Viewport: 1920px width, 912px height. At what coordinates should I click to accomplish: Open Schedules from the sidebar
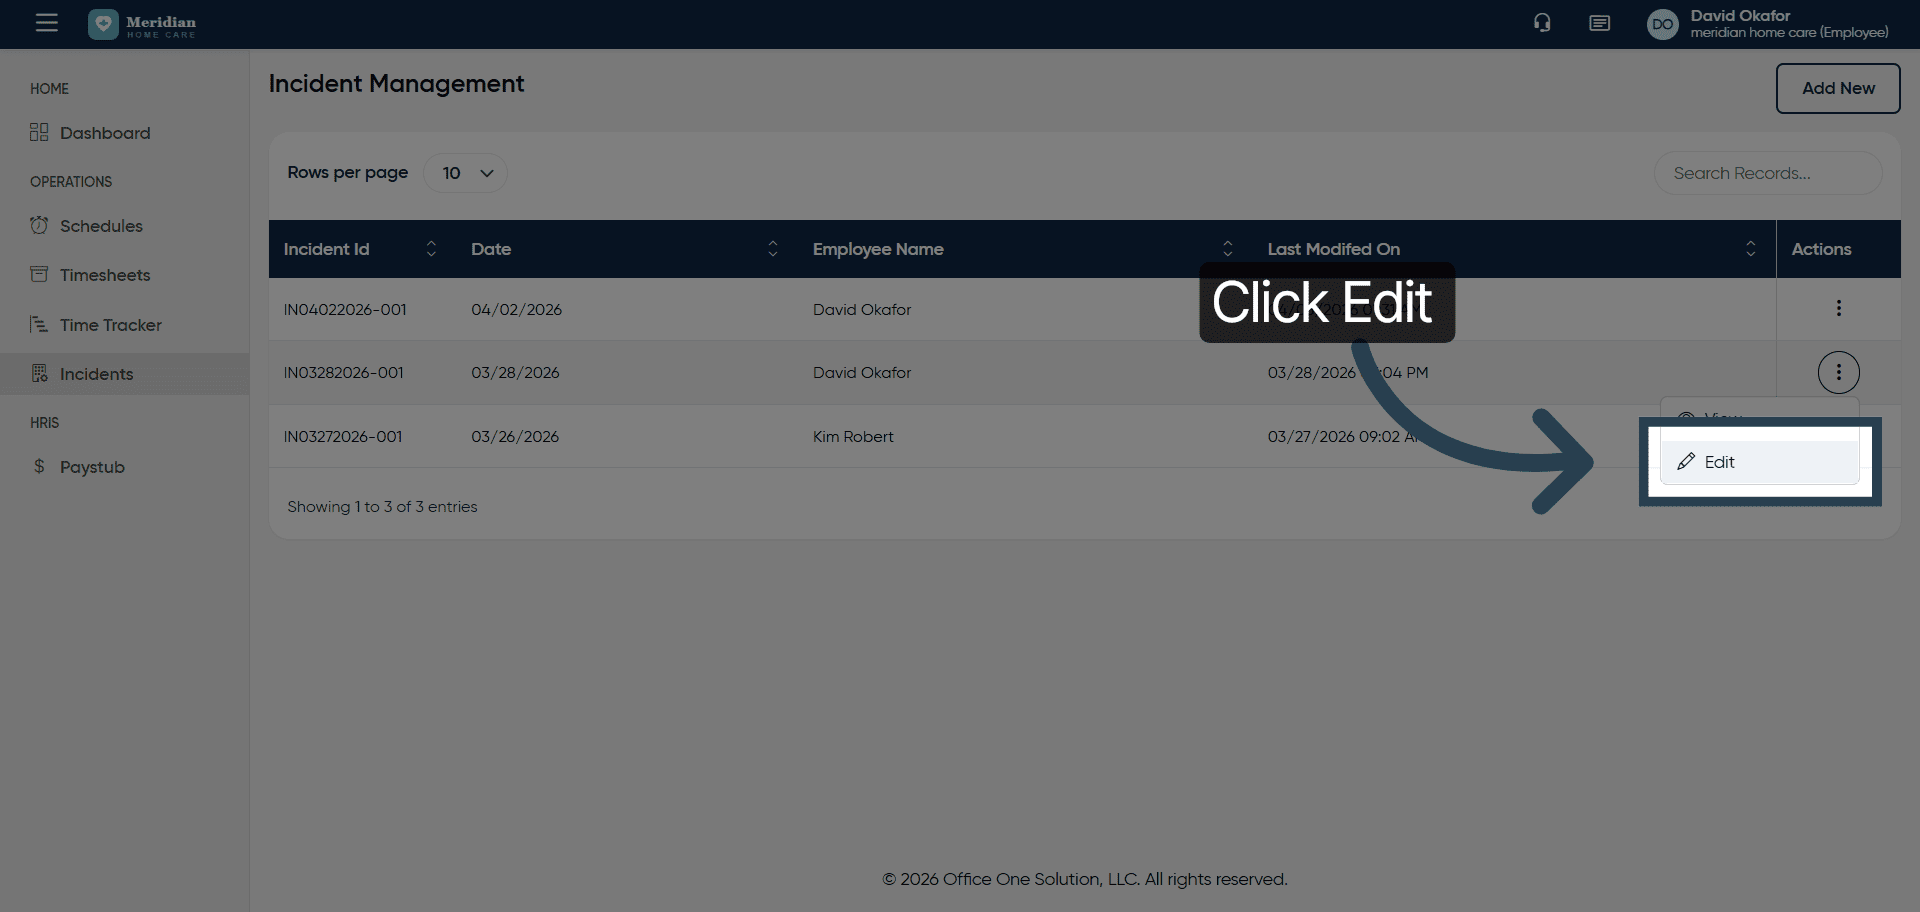(x=101, y=226)
